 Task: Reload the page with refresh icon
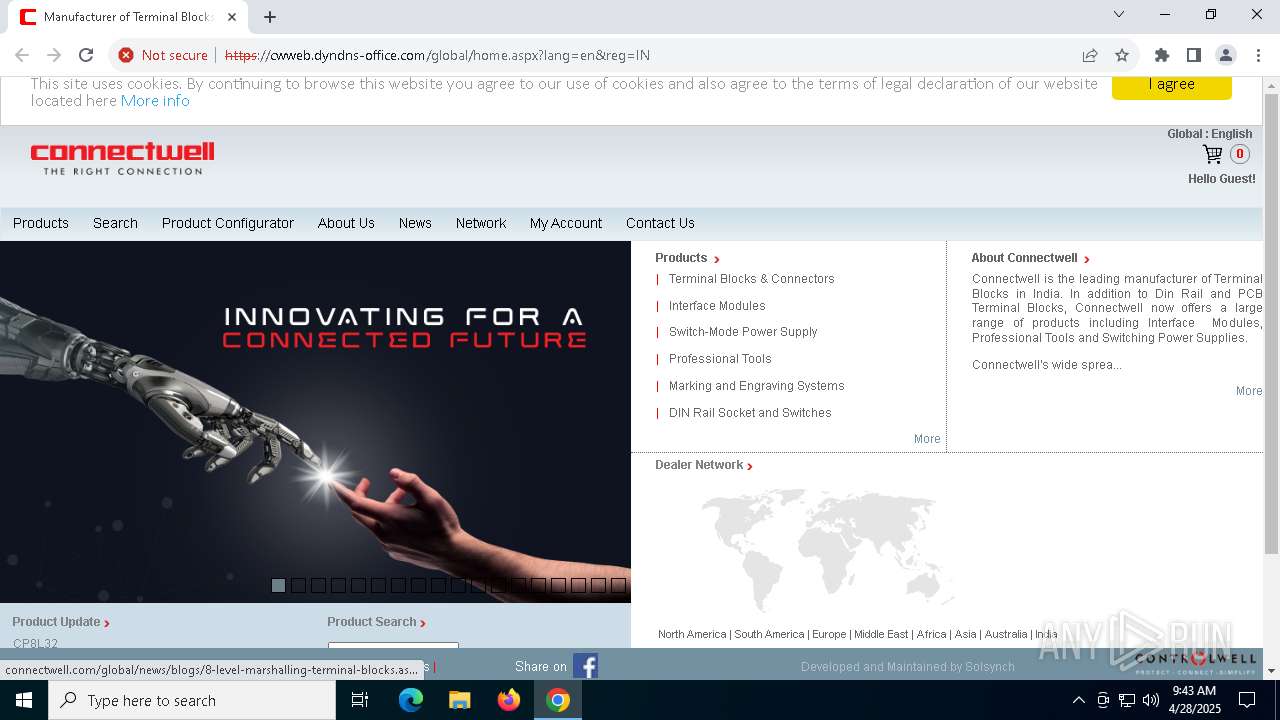pos(86,55)
